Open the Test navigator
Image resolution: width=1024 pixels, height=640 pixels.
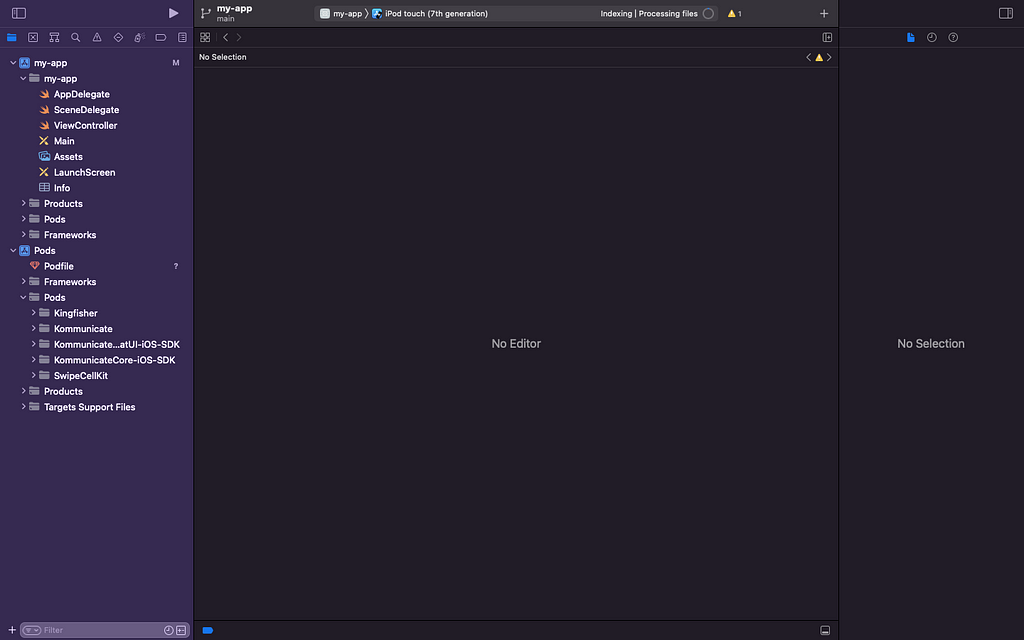118,37
